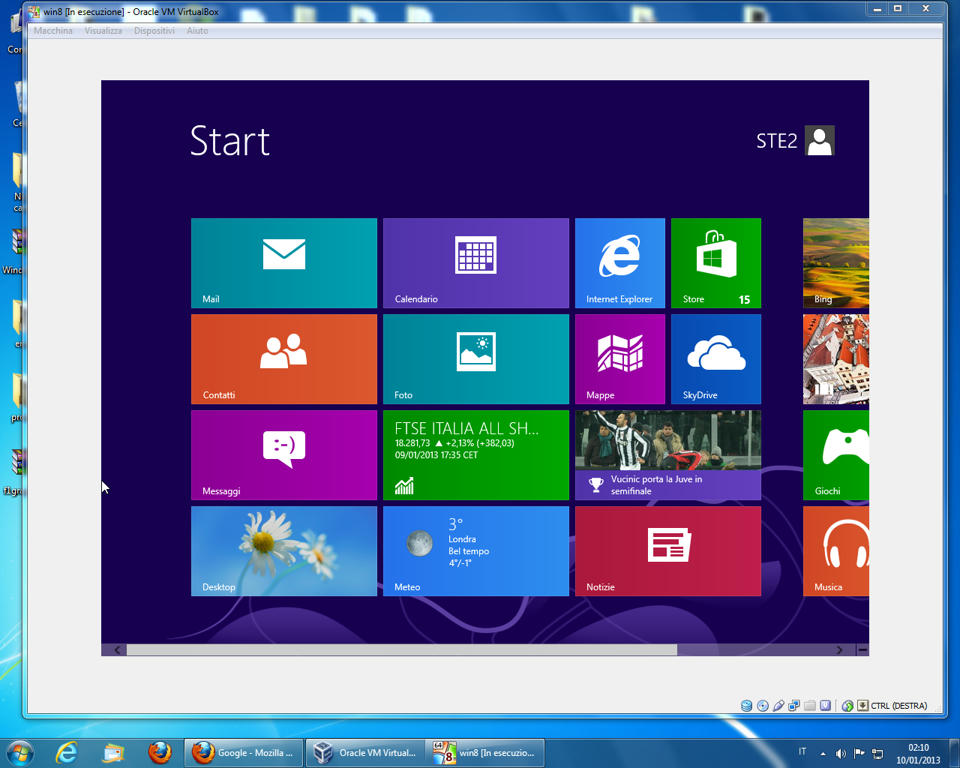Viewport: 960px width, 768px height.
Task: Click the Start screen scrollbar left arrow
Action: [x=116, y=650]
